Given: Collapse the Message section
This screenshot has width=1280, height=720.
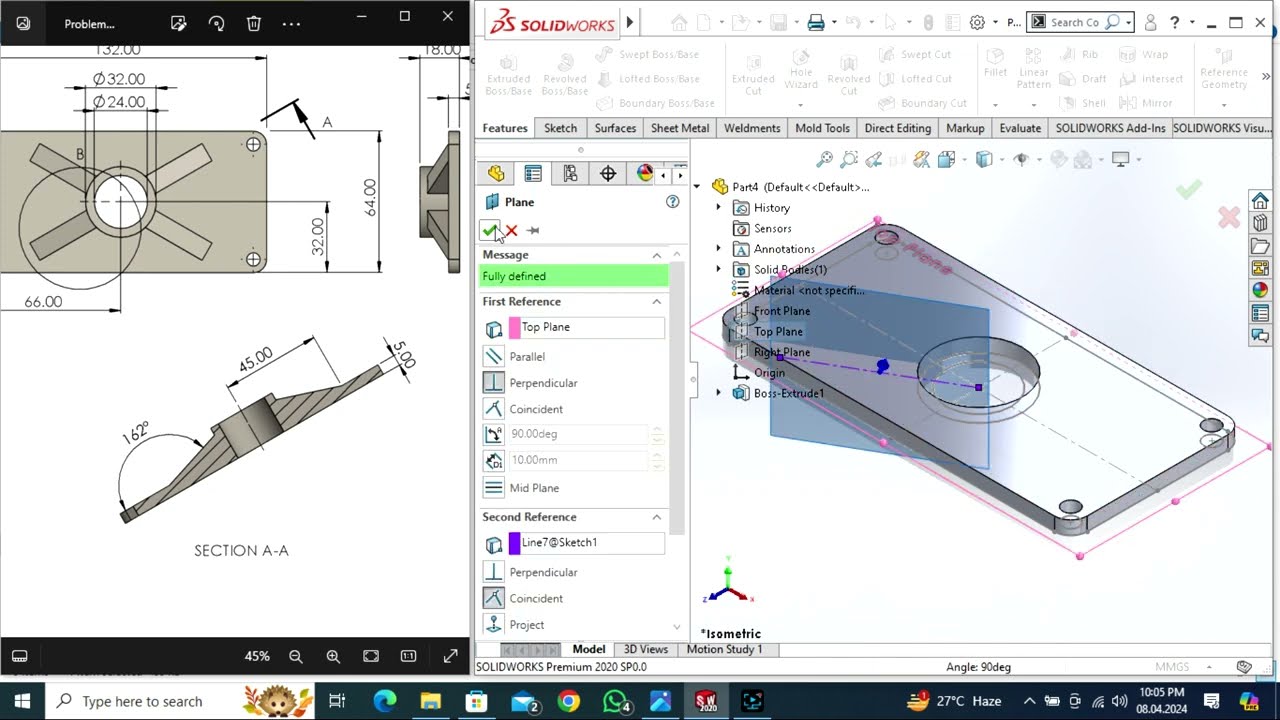Looking at the screenshot, I should [657, 255].
